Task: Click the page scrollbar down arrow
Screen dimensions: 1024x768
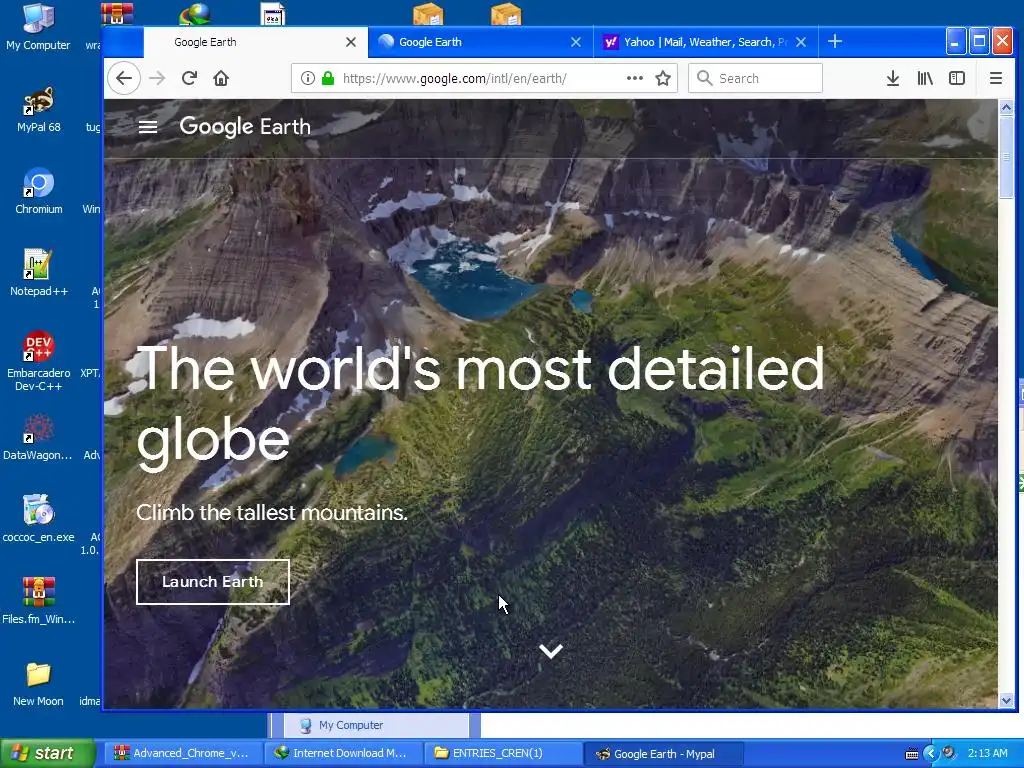Action: coord(1006,701)
